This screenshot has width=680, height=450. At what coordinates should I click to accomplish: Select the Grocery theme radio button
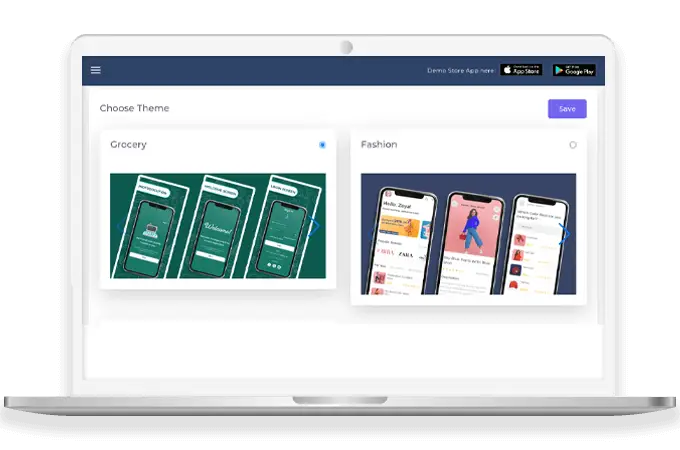[x=322, y=145]
